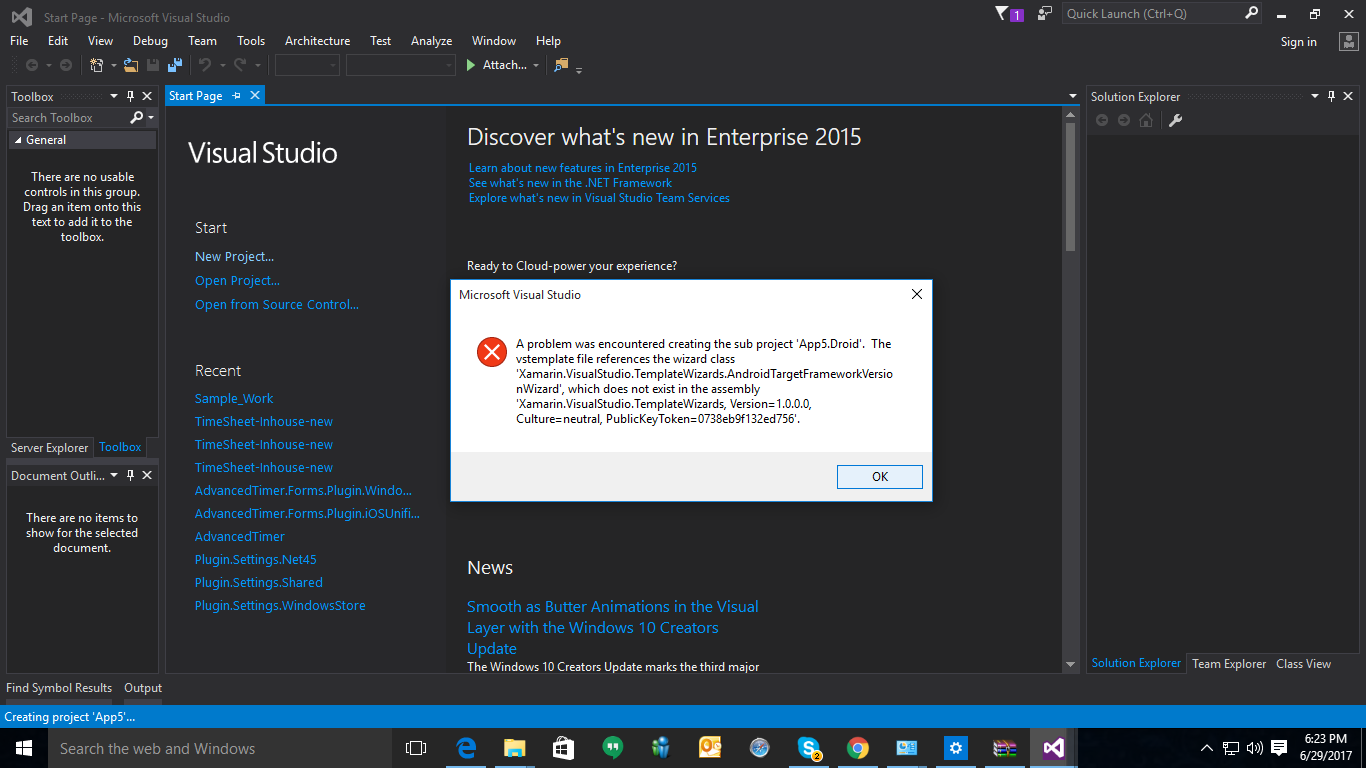Click the Toolbox search magnifier icon
1366x768 pixels.
pos(137,118)
